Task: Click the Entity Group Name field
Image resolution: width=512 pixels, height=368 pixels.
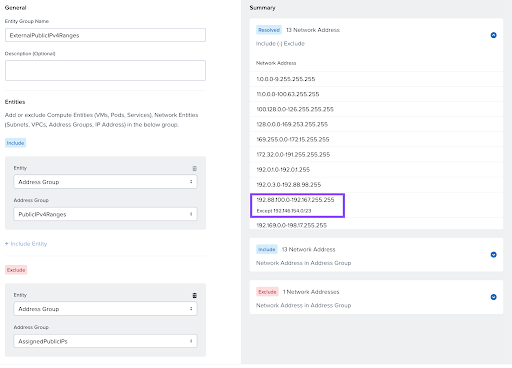Action: (105, 35)
